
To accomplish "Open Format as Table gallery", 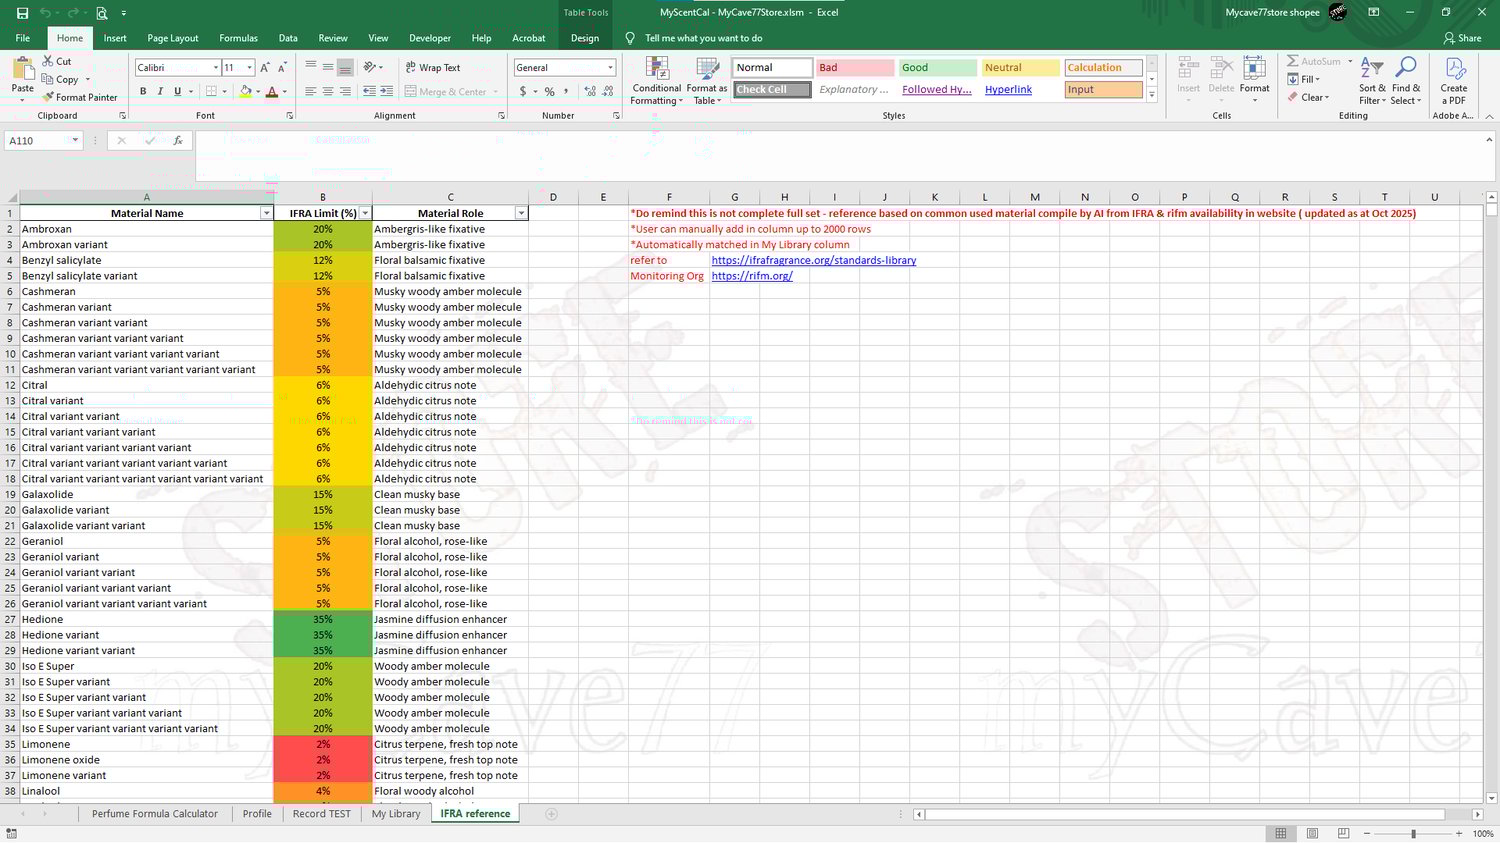I will 707,80.
